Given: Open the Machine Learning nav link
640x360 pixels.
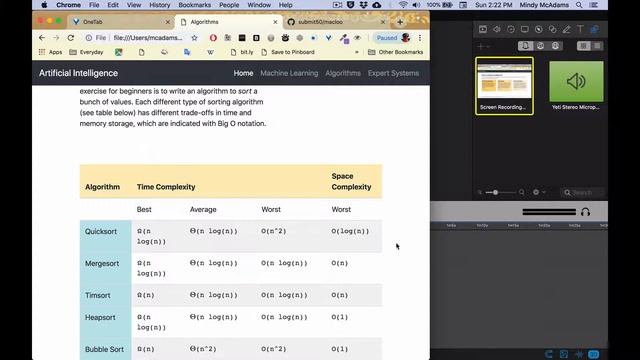Looking at the screenshot, I should coord(289,73).
